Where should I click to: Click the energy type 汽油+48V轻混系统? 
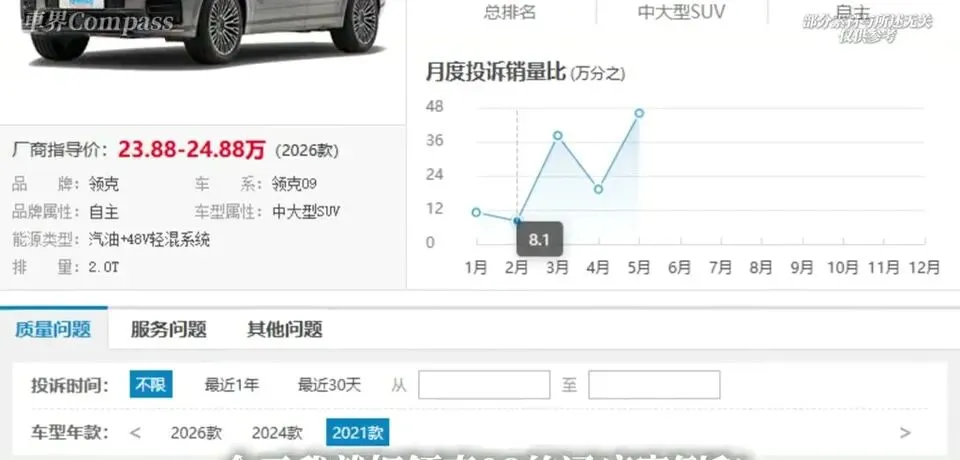click(x=149, y=239)
